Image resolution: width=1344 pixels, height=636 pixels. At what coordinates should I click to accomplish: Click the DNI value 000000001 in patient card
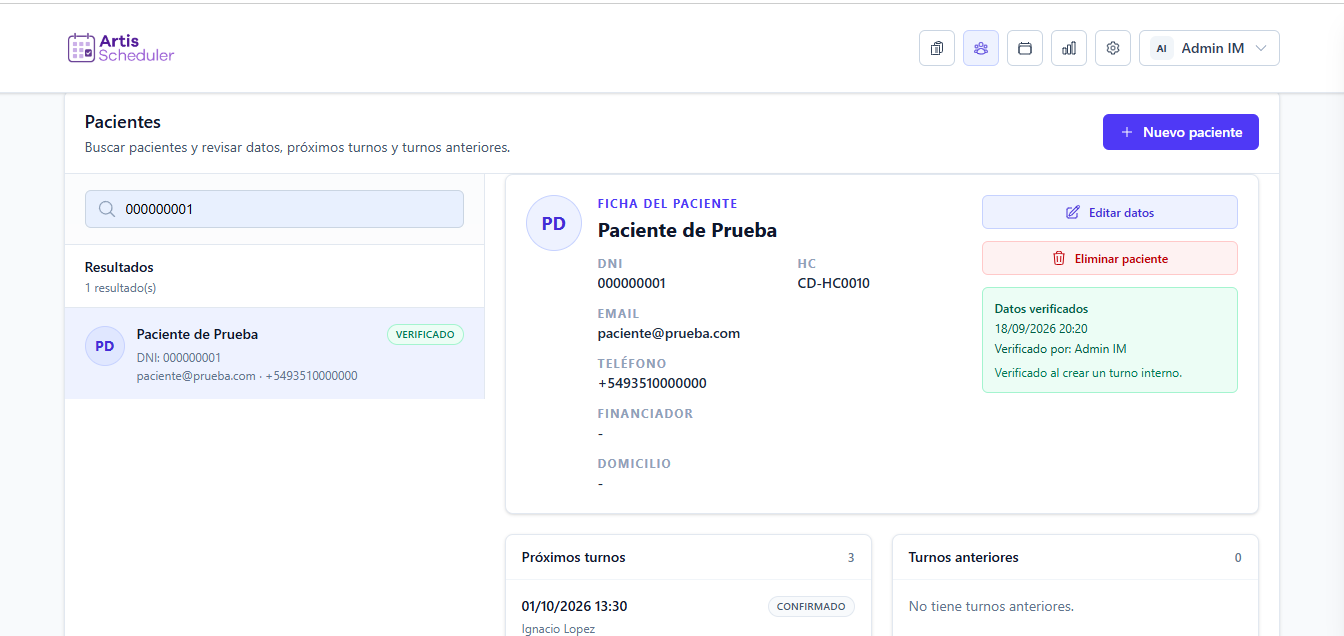click(632, 283)
